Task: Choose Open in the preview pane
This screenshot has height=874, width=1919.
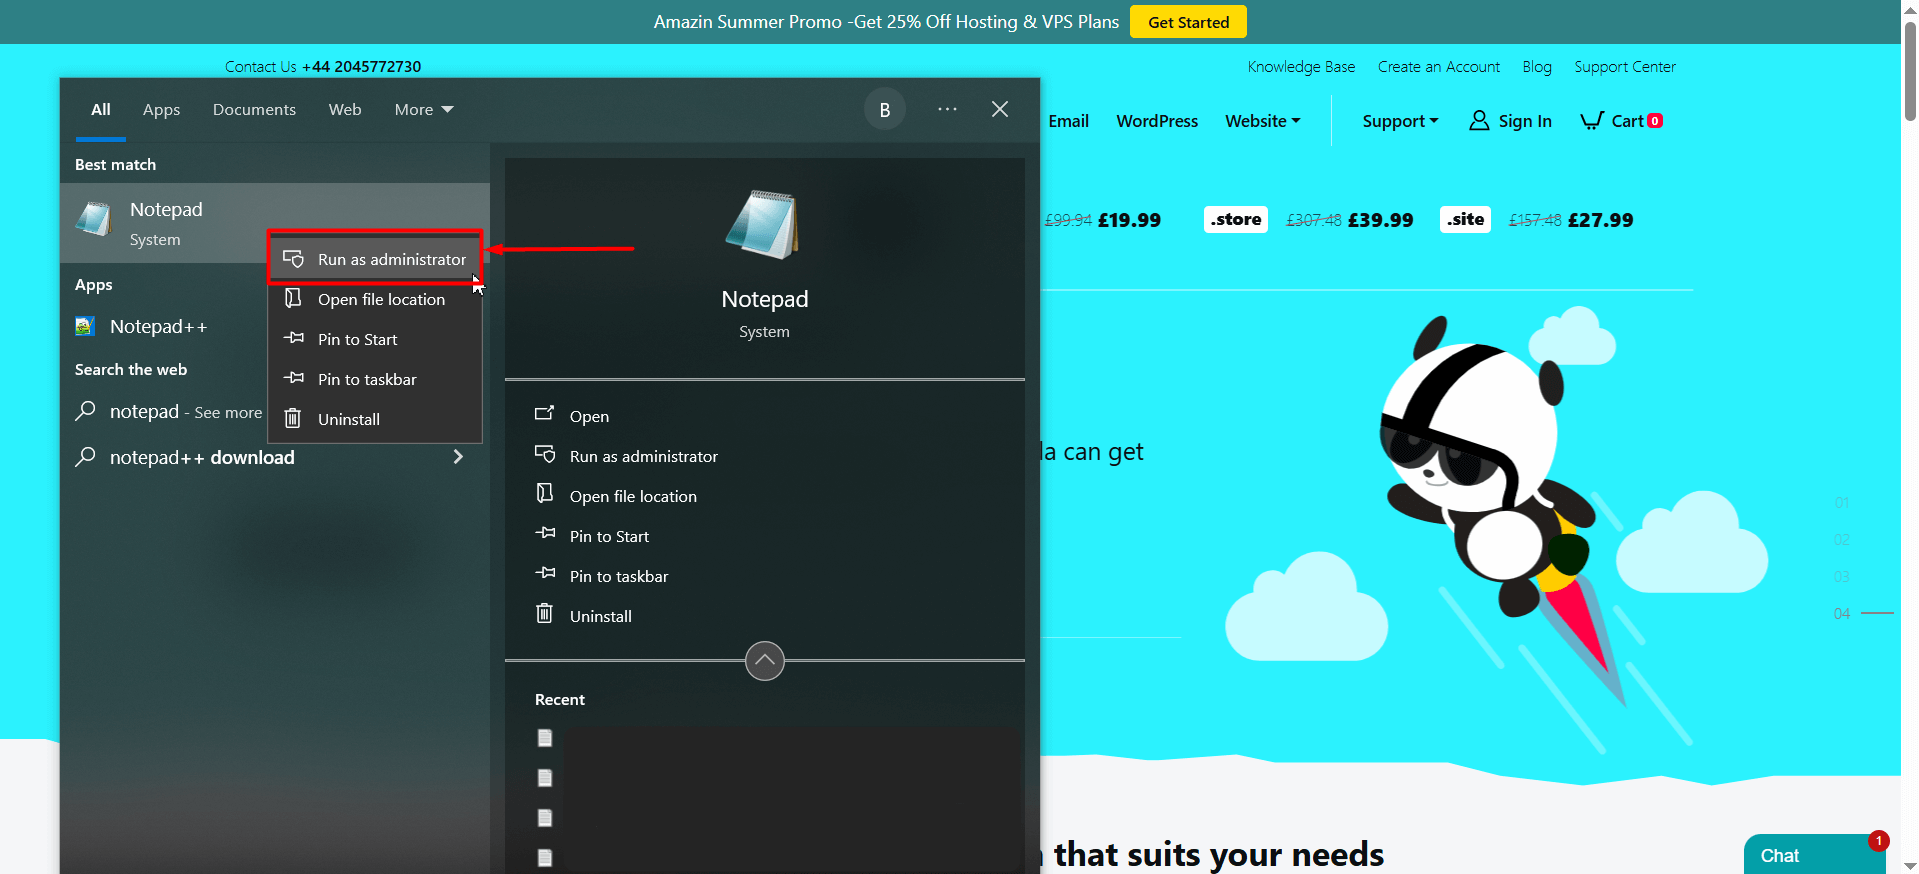Action: coord(765,416)
